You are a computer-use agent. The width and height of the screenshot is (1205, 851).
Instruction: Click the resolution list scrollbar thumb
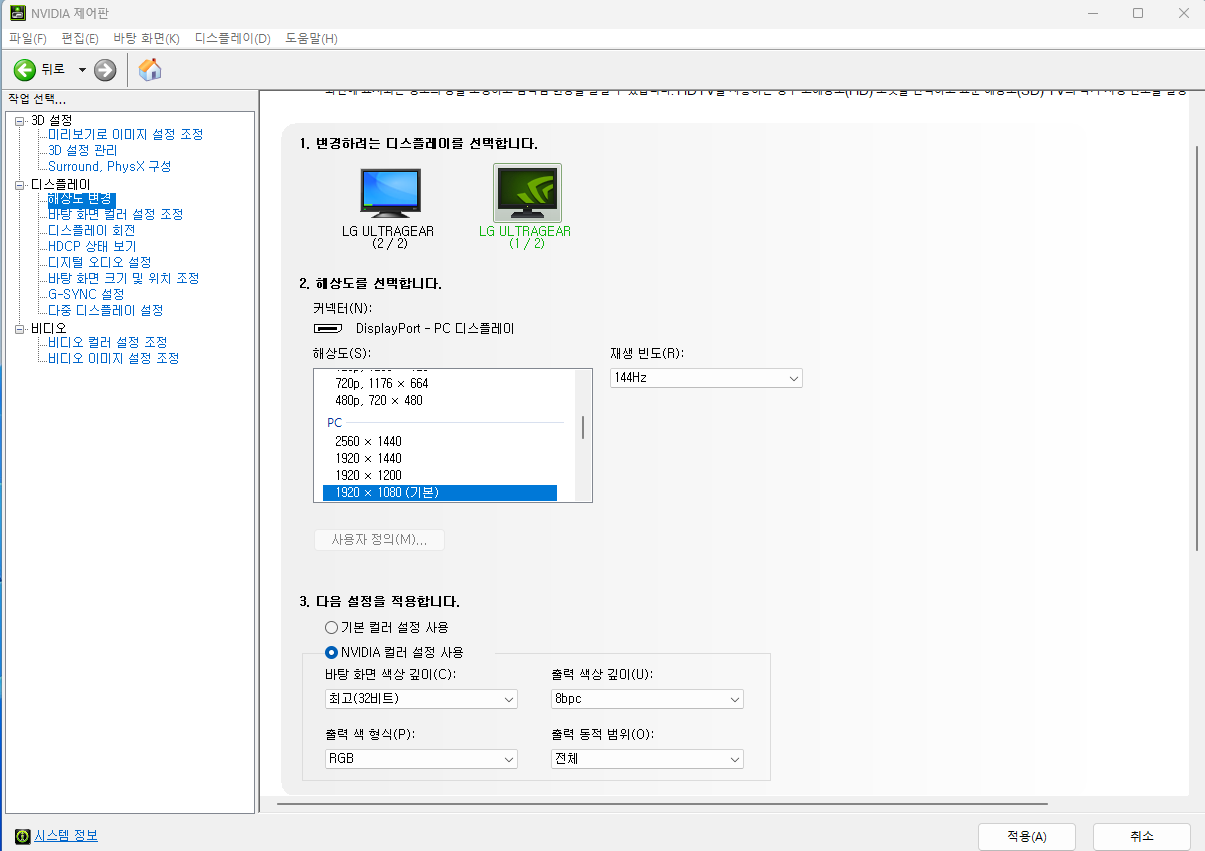coord(583,428)
